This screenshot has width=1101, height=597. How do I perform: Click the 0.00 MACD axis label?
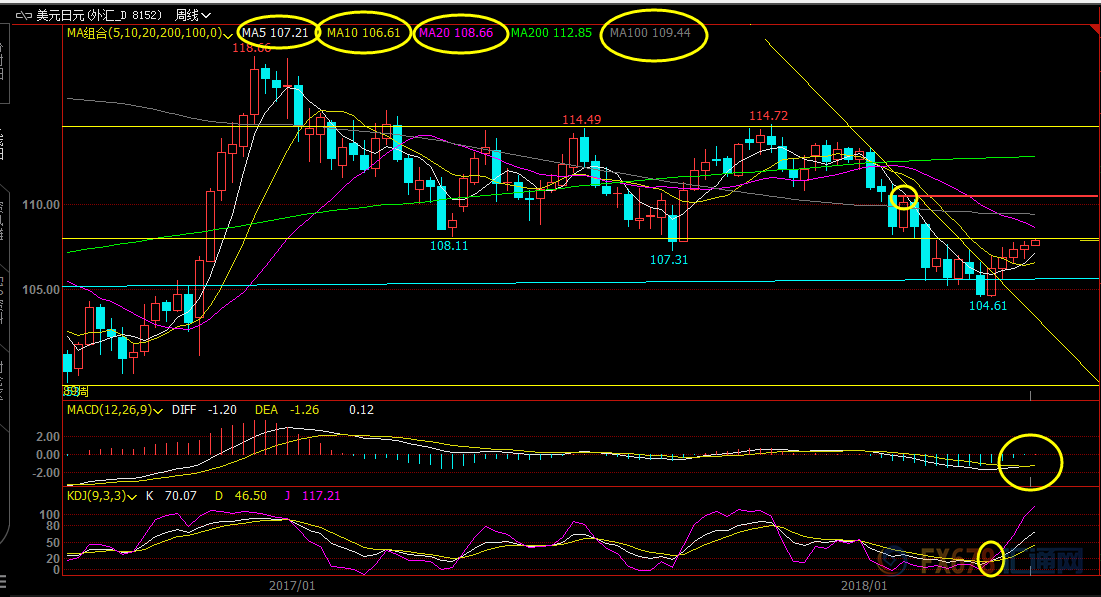click(48, 455)
